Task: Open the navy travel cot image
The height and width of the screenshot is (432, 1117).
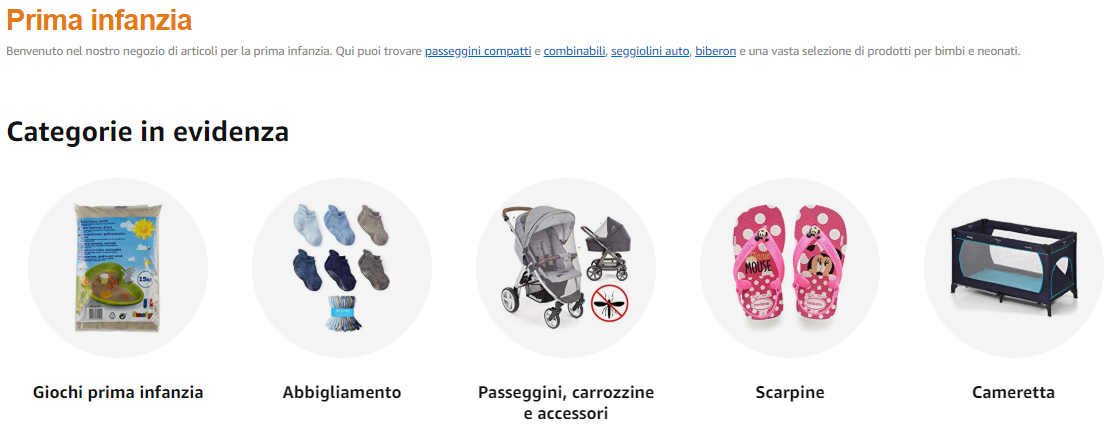Action: coord(1013,267)
